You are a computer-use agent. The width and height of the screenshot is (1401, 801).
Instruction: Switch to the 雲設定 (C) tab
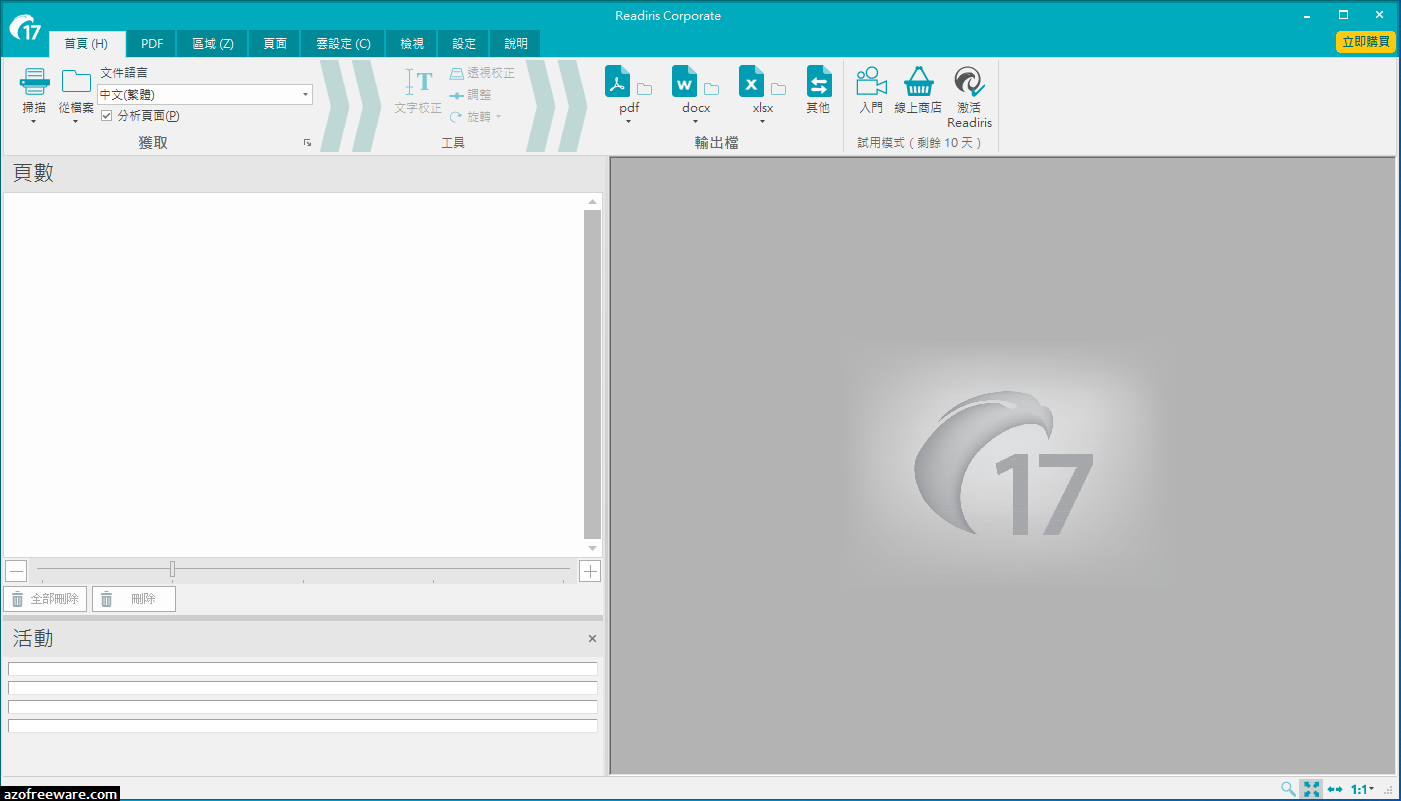pos(343,44)
